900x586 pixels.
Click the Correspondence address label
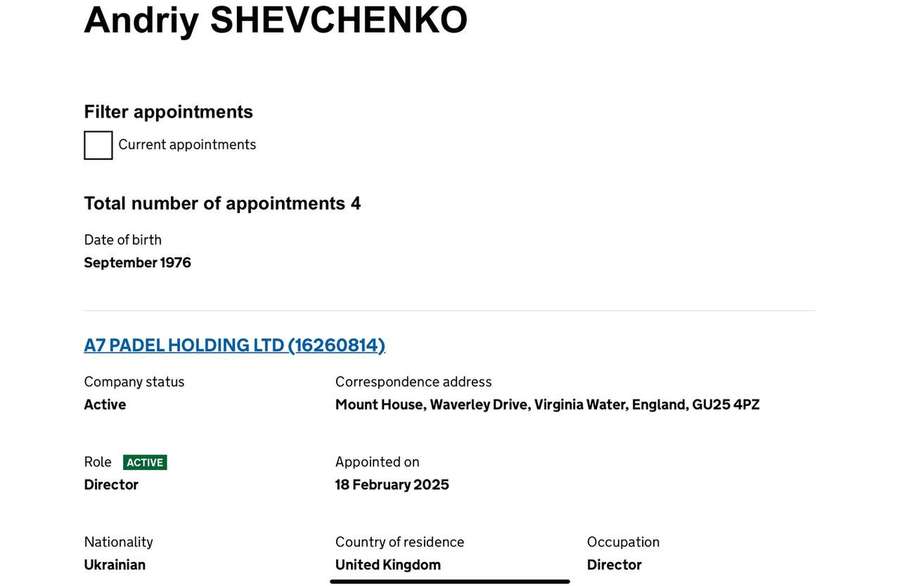pyautogui.click(x=413, y=382)
